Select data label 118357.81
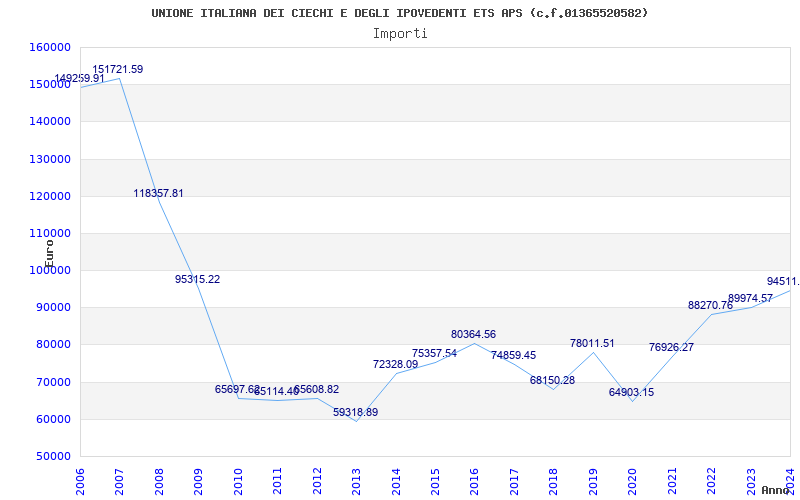The height and width of the screenshot is (500, 800). point(158,193)
